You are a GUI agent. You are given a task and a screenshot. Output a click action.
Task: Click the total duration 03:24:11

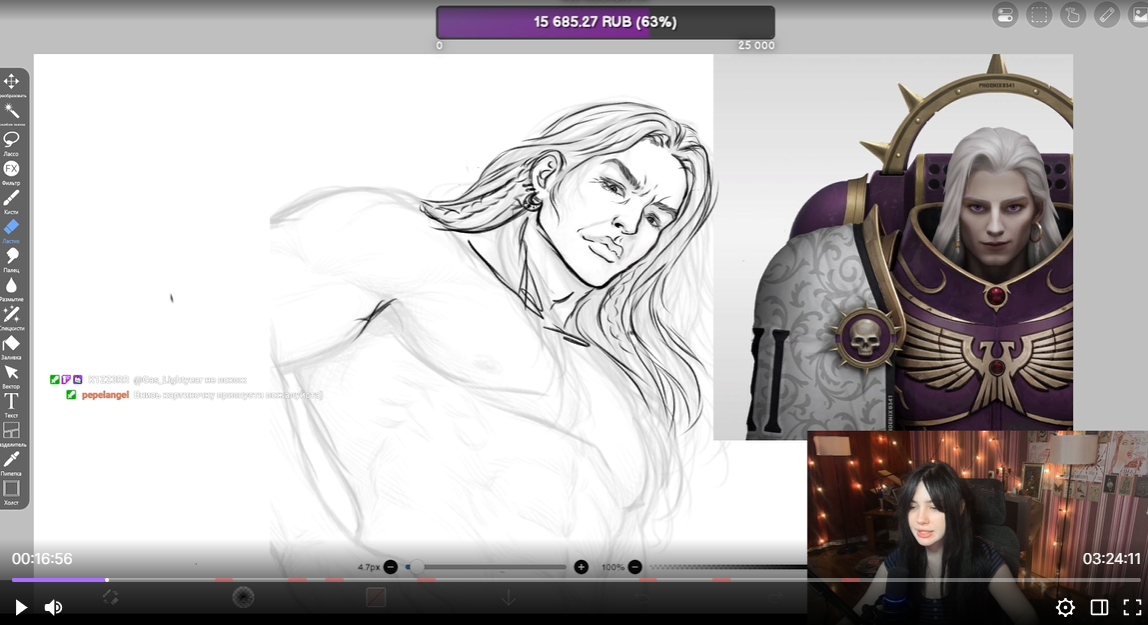click(1111, 559)
